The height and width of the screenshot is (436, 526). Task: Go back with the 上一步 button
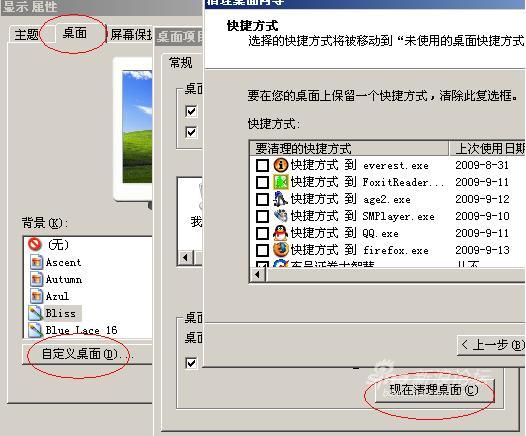(492, 345)
